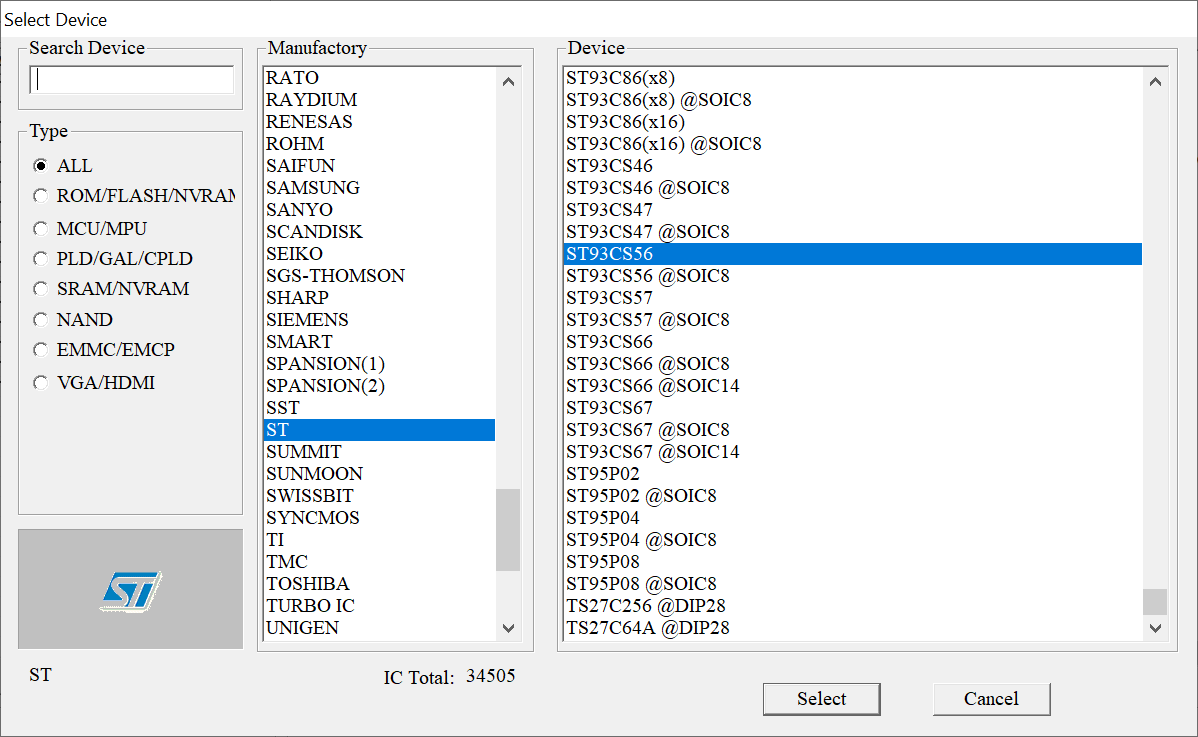Choose device ST93C86(x16) @SOIC8
Viewport: 1198px width, 737px height.
coord(853,144)
